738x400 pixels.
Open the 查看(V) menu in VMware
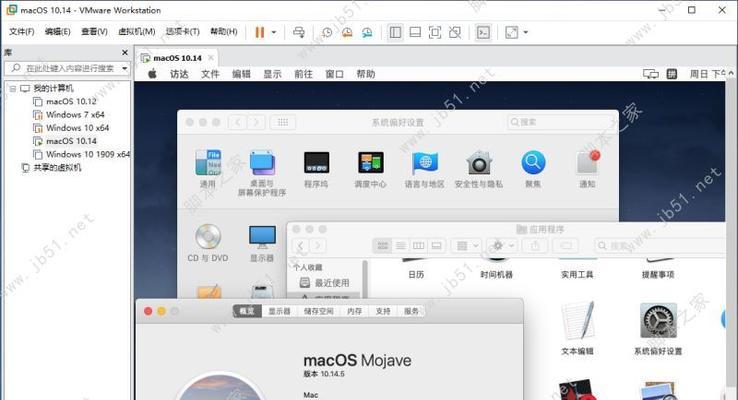tap(94, 32)
